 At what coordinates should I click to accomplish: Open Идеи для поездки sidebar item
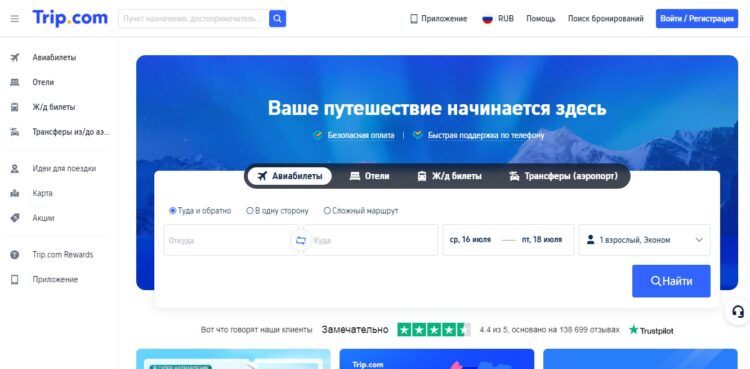[64, 168]
